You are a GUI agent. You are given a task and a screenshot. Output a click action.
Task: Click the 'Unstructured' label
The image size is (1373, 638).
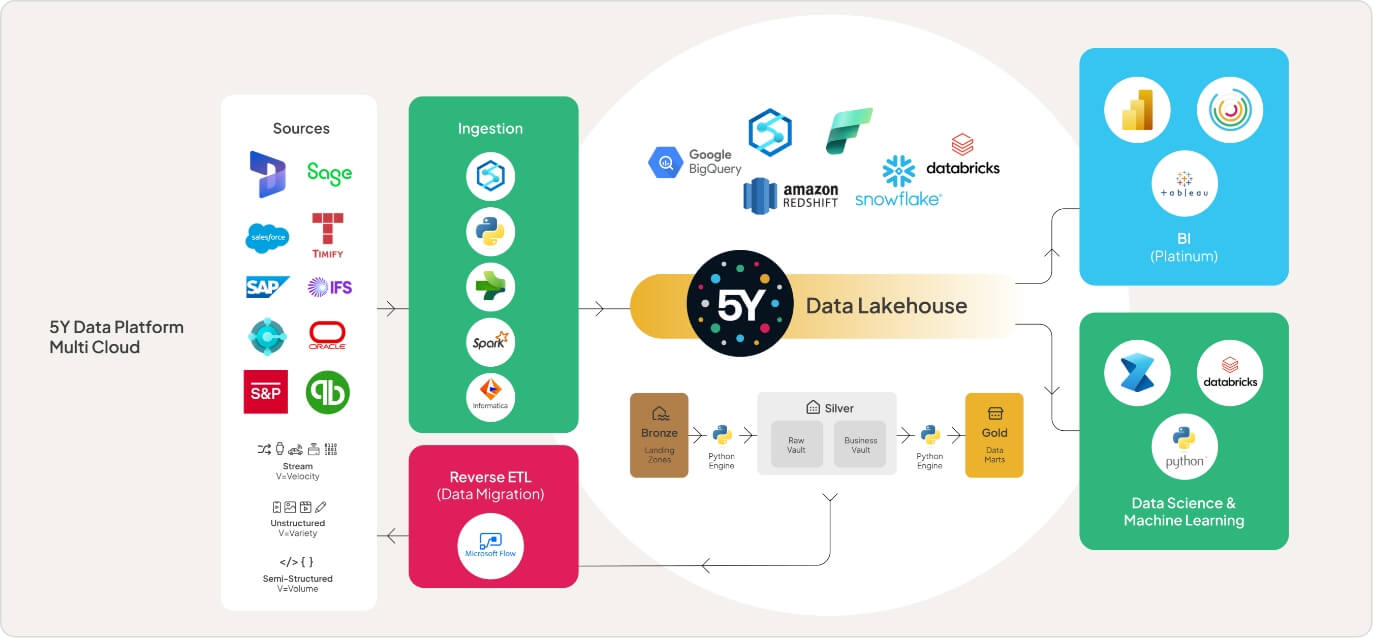[x=298, y=523]
